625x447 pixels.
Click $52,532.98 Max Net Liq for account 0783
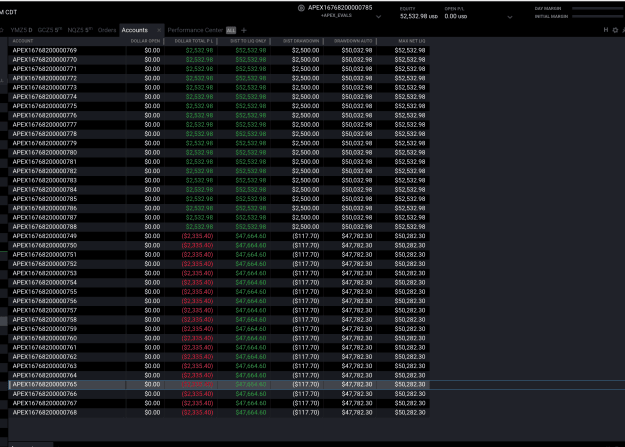point(410,181)
